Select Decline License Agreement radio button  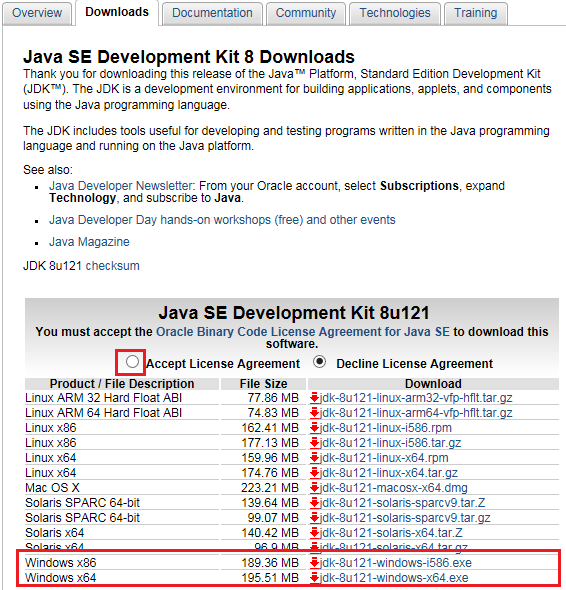(320, 362)
